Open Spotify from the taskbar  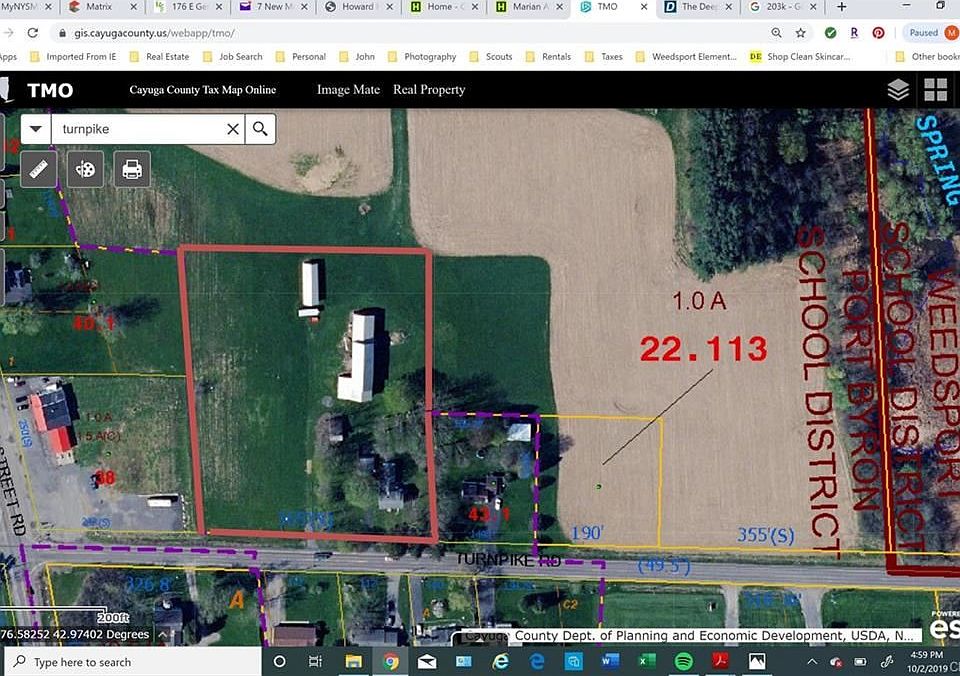[683, 661]
